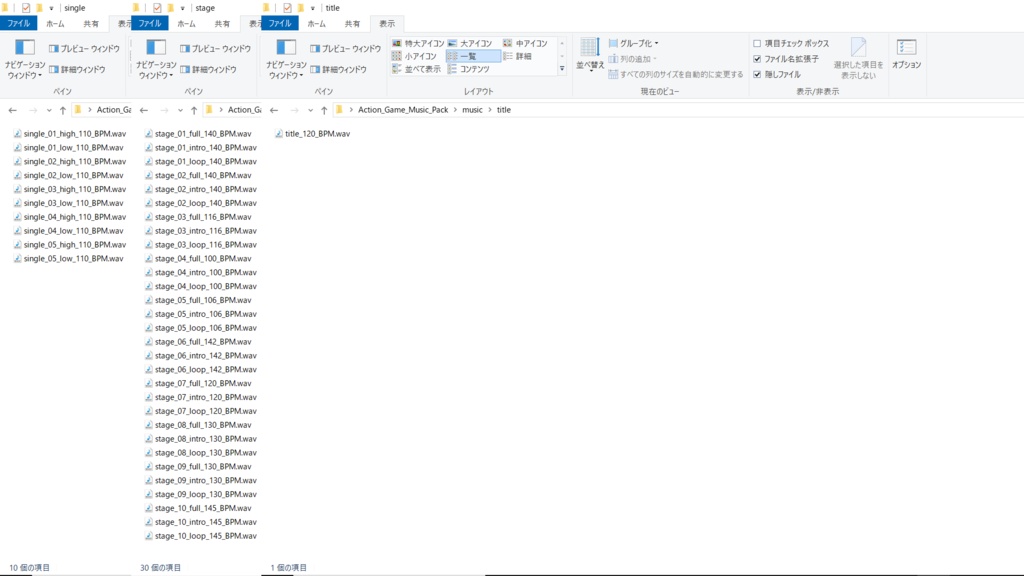Click the stage_08_intro_130_BPM.wav file icon
Screen dimensions: 1024x576
pyautogui.click(x=149, y=439)
